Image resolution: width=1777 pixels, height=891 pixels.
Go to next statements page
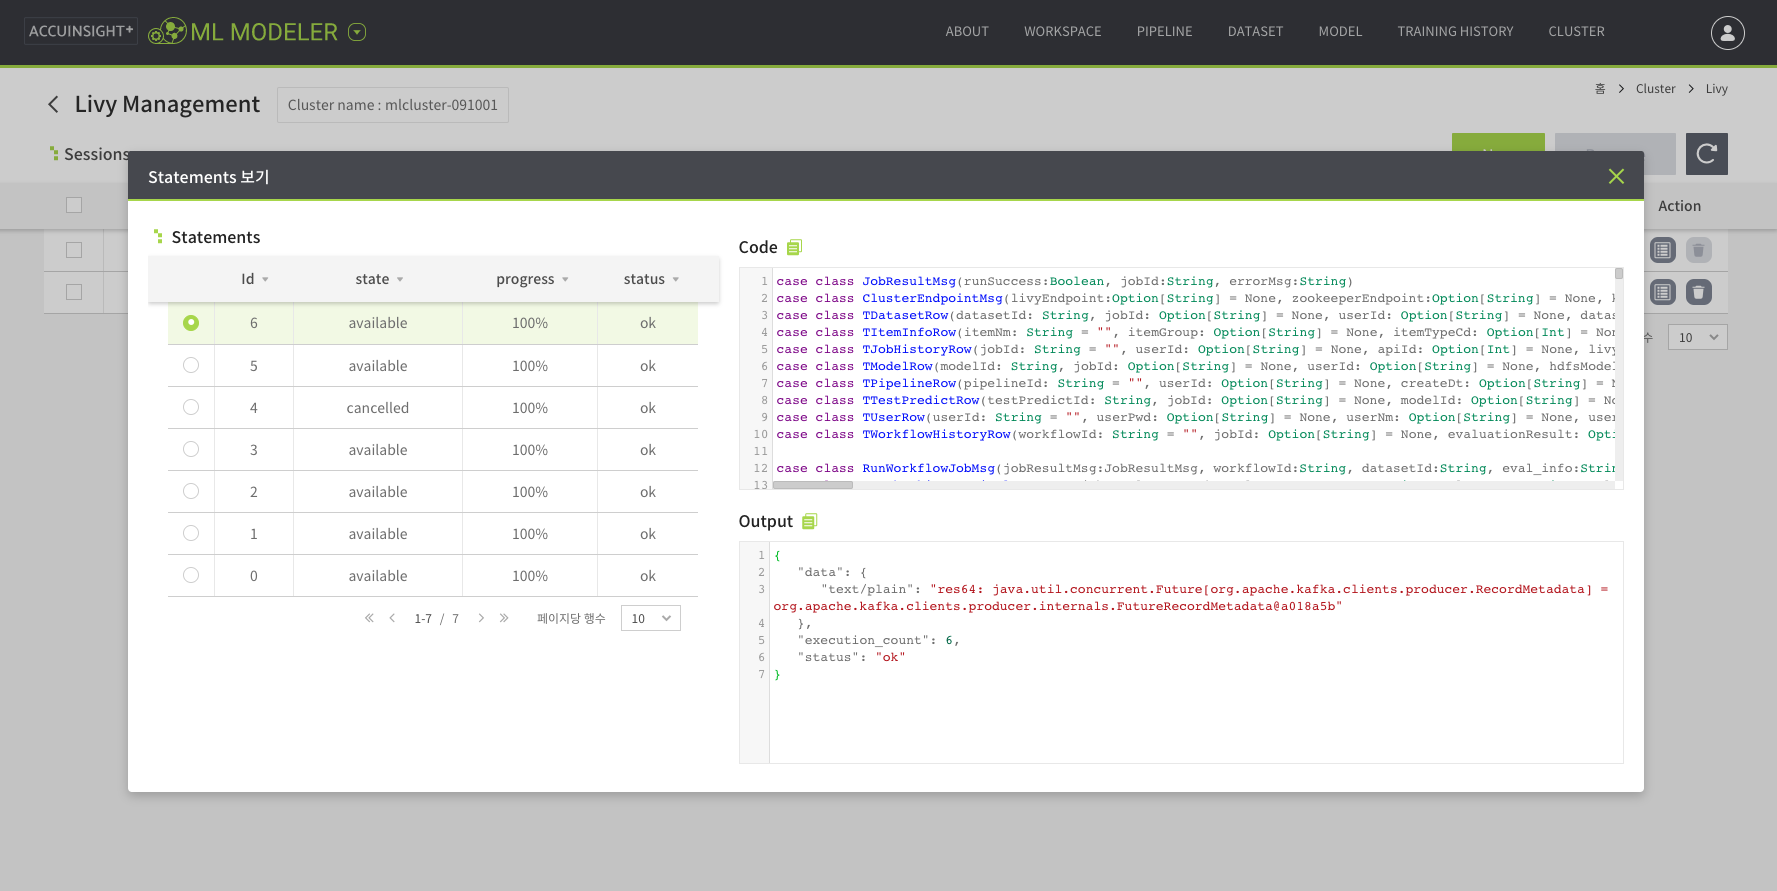coord(481,618)
